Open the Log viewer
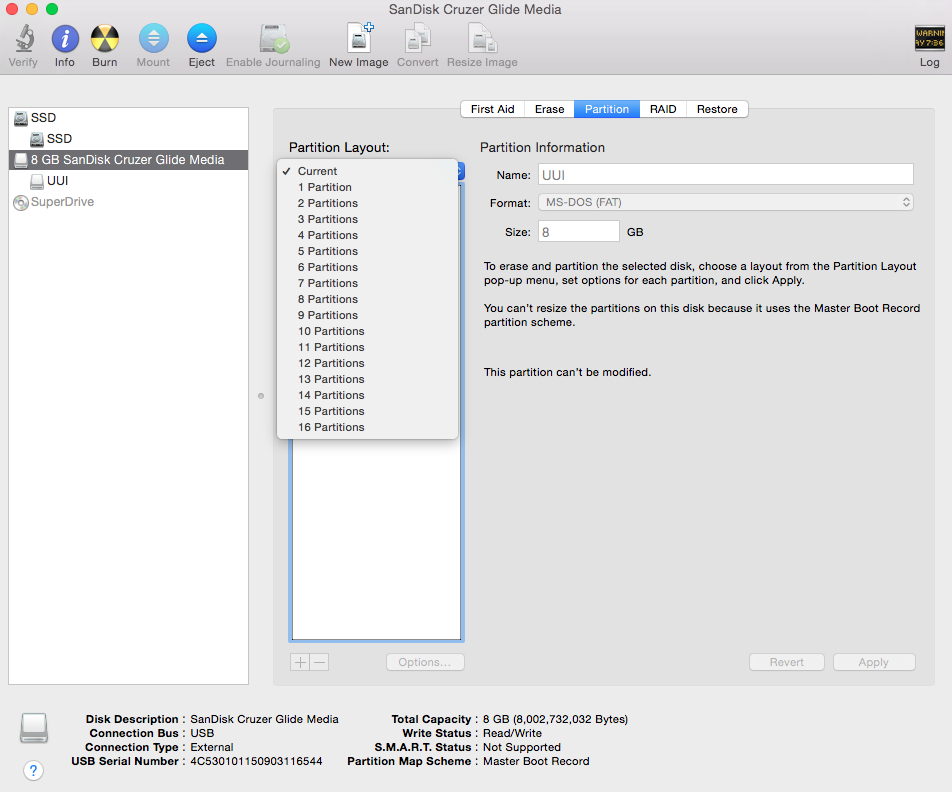952x792 pixels. point(930,39)
